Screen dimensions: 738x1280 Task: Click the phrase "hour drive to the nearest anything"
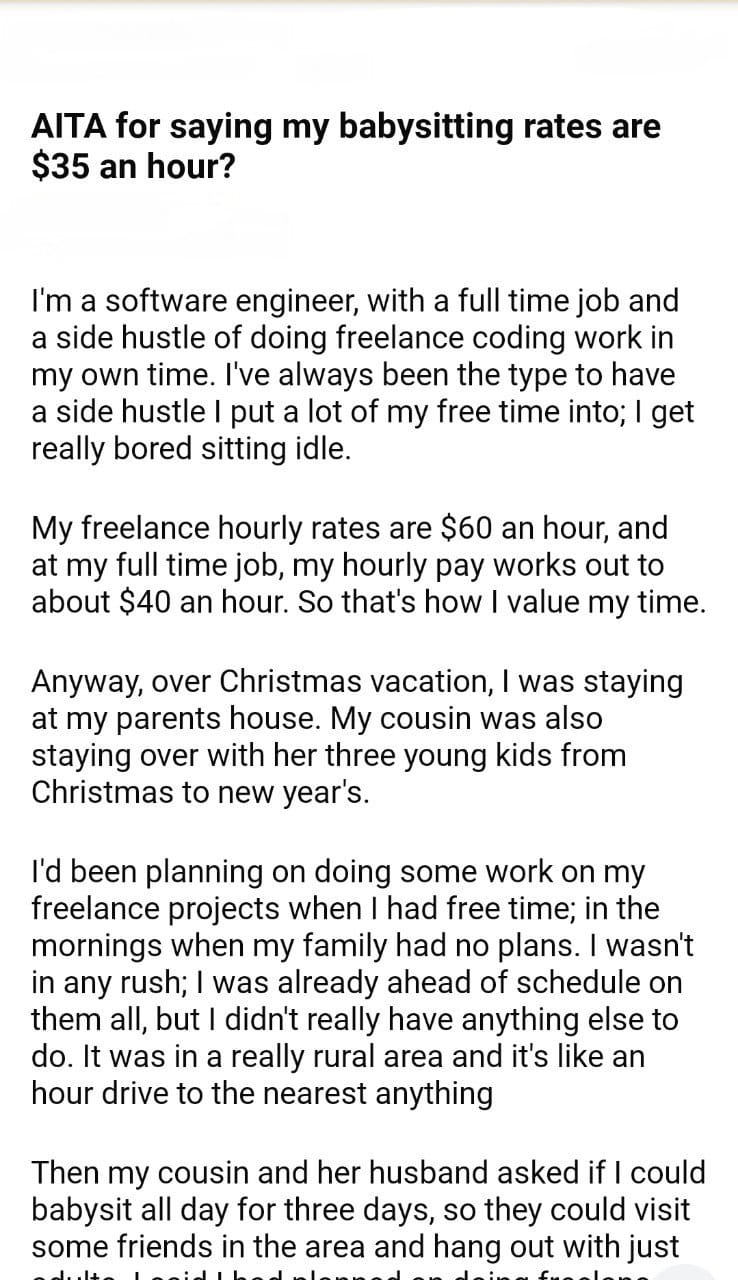click(262, 1094)
